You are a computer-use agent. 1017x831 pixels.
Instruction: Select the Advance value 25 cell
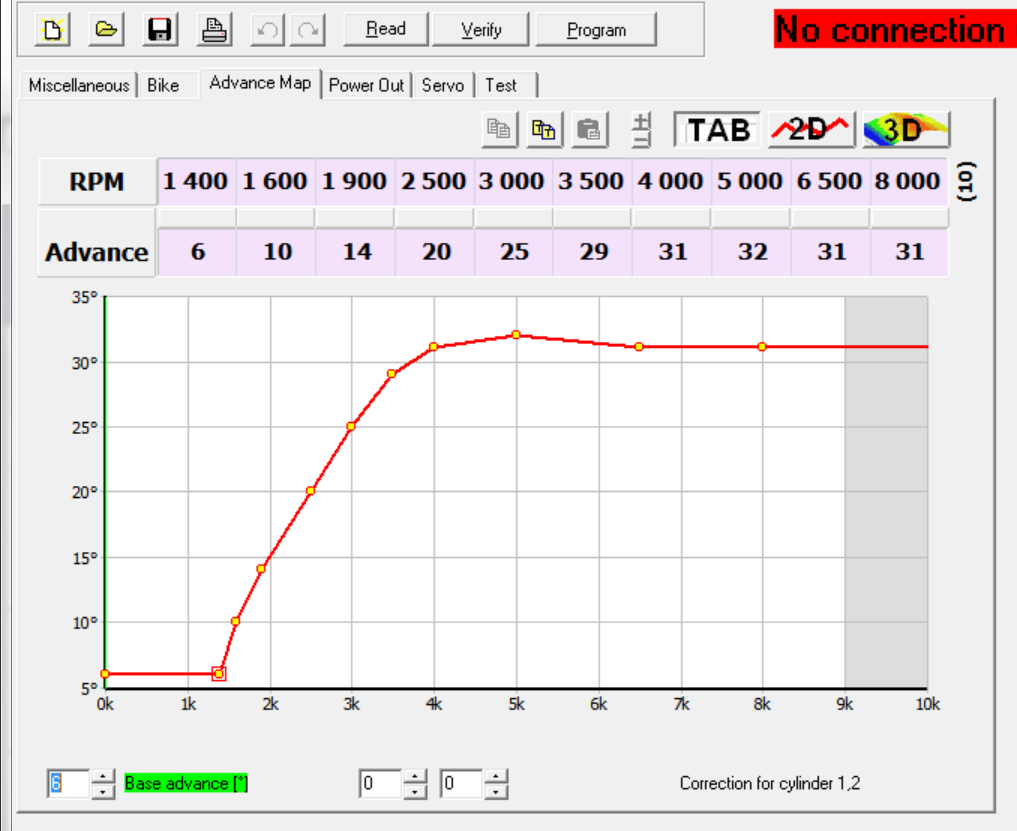514,252
